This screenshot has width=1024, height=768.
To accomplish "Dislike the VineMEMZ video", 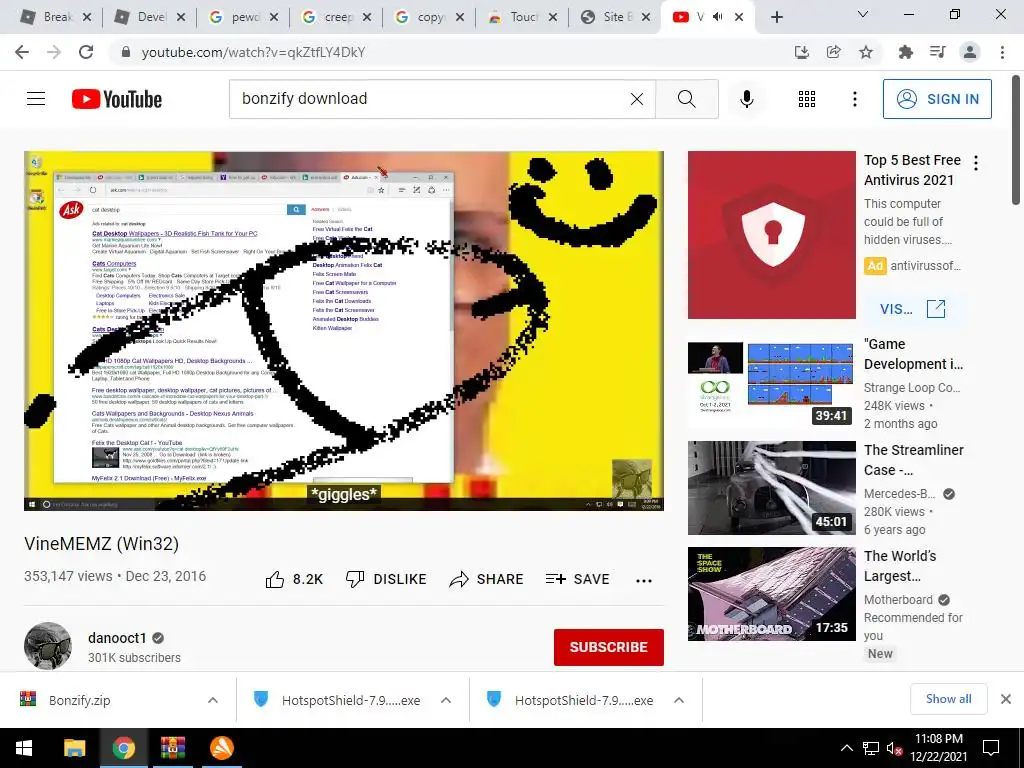I will (386, 579).
